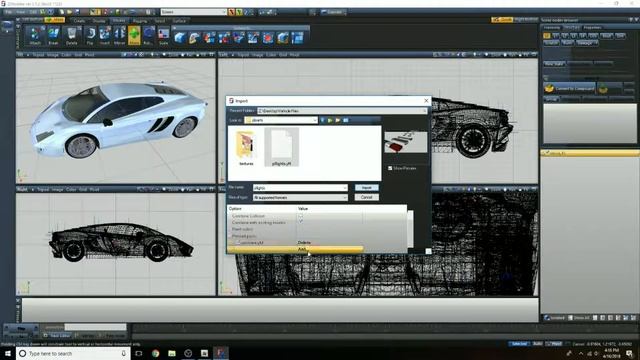Close the Import dialog
Image resolution: width=640 pixels, height=360 pixels.
426,100
